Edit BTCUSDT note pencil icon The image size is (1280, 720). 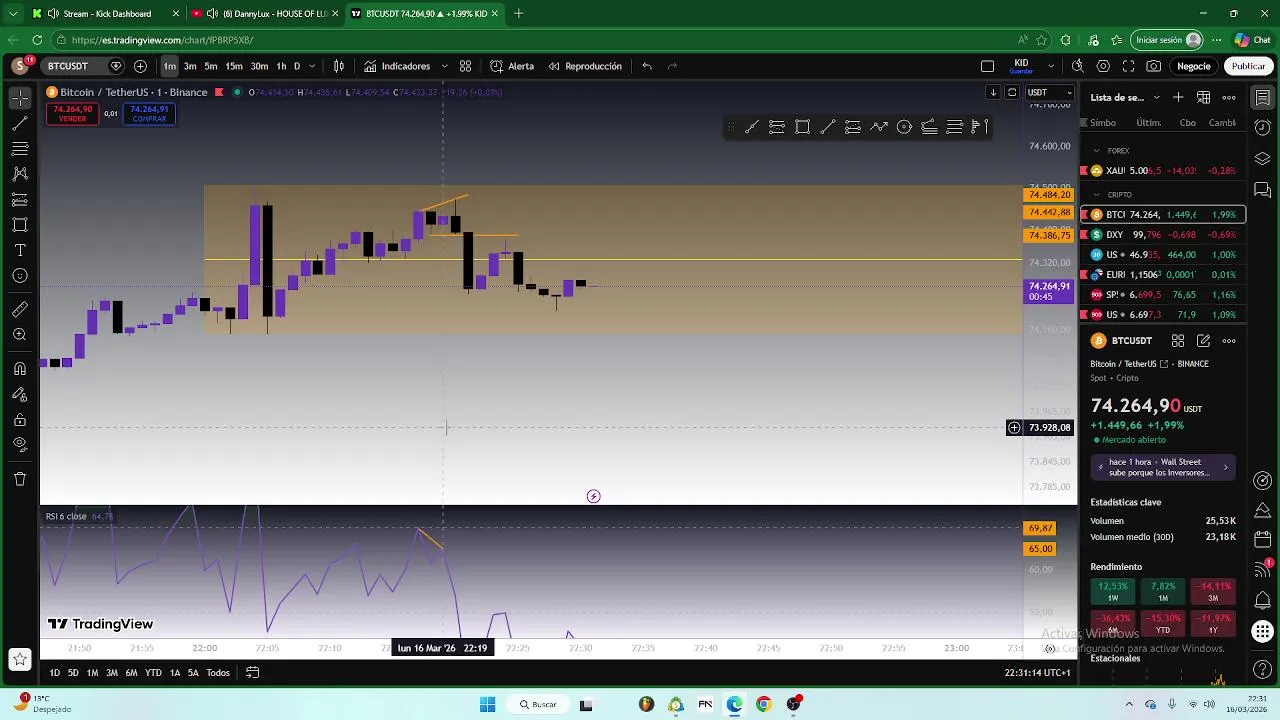(1204, 341)
